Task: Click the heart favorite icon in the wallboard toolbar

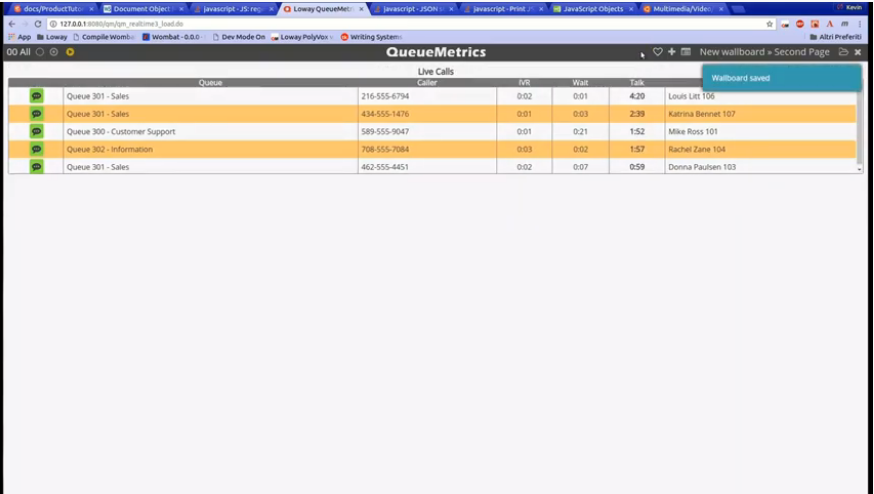Action: 658,52
